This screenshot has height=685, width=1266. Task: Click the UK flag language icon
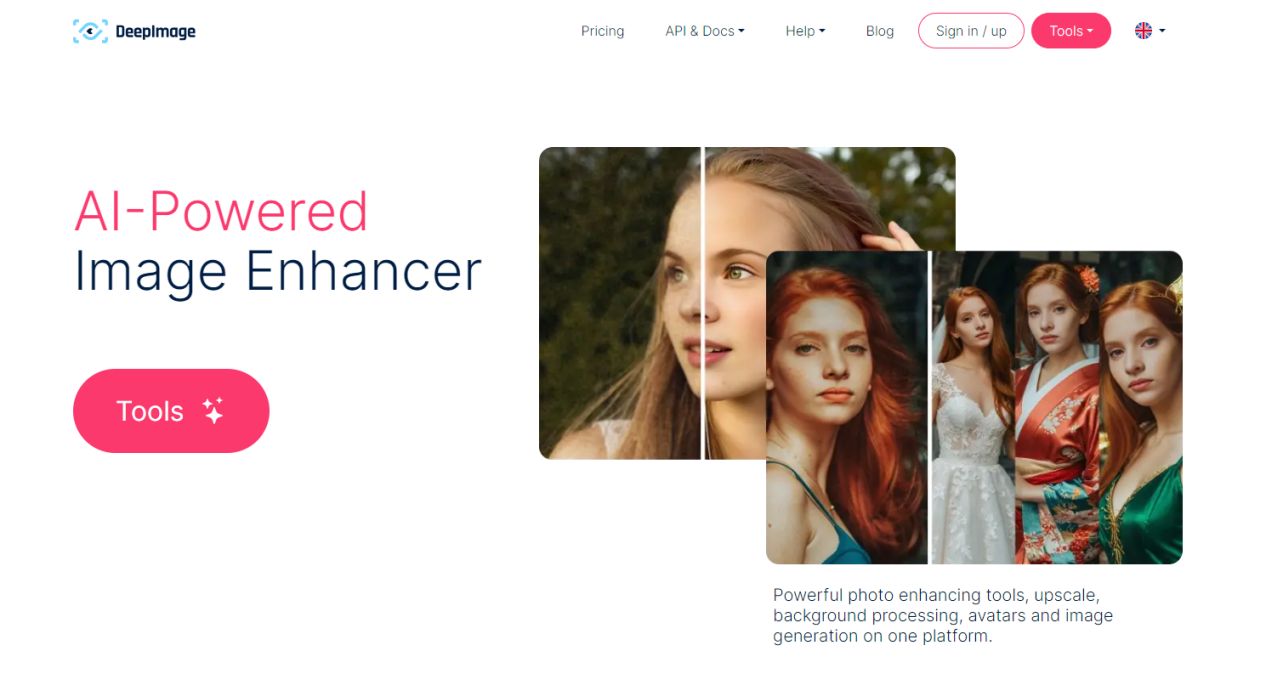tap(1143, 31)
